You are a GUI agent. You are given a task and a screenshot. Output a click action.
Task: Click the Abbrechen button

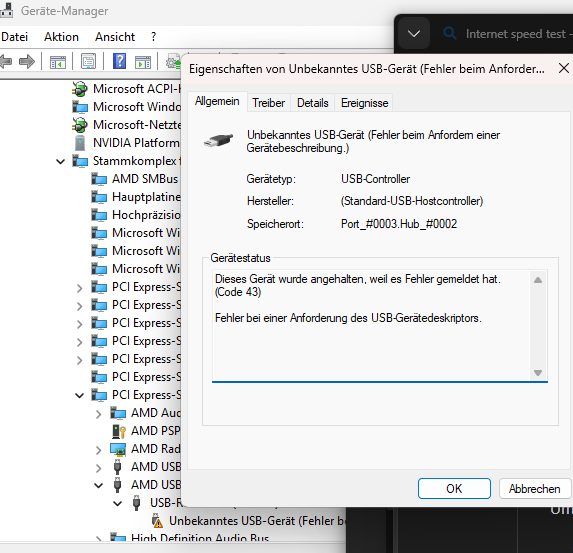tap(535, 489)
